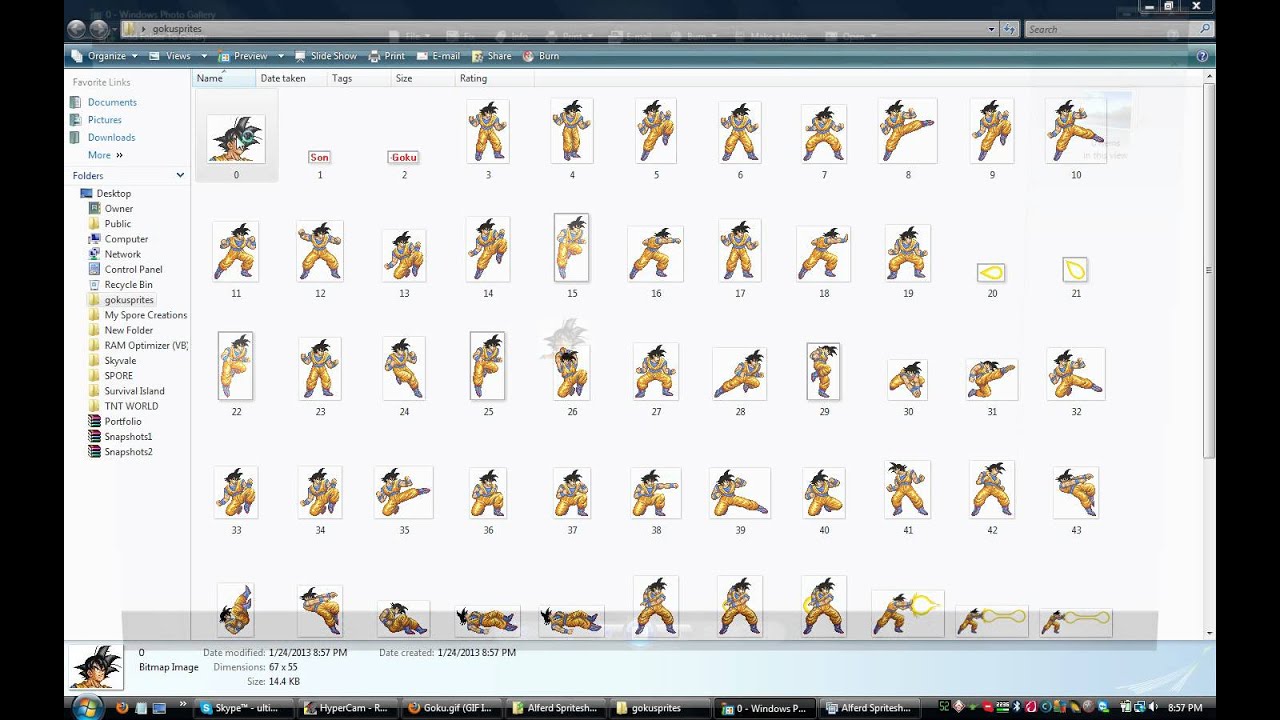Select Computer in the folder tree
Screen dimensions: 1280x720
click(x=118, y=239)
